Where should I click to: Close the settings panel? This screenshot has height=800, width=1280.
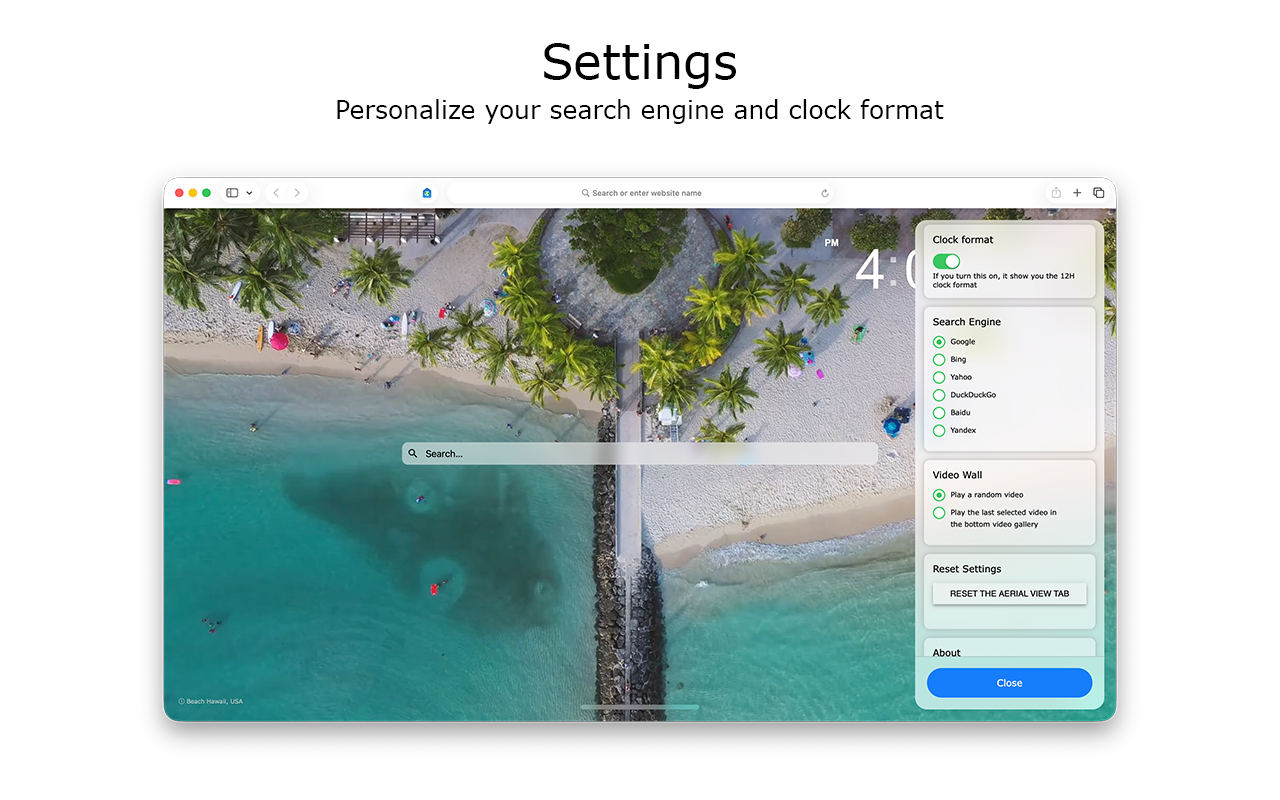[x=1009, y=683]
